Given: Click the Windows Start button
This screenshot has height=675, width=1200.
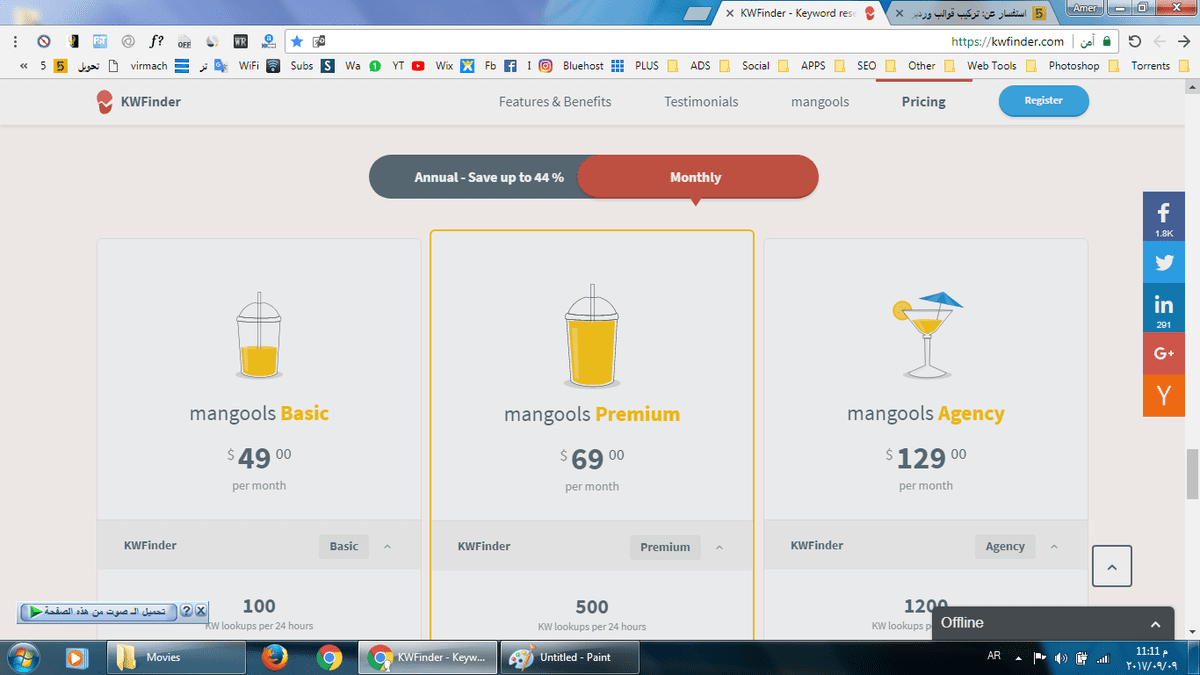Looking at the screenshot, I should [22, 657].
